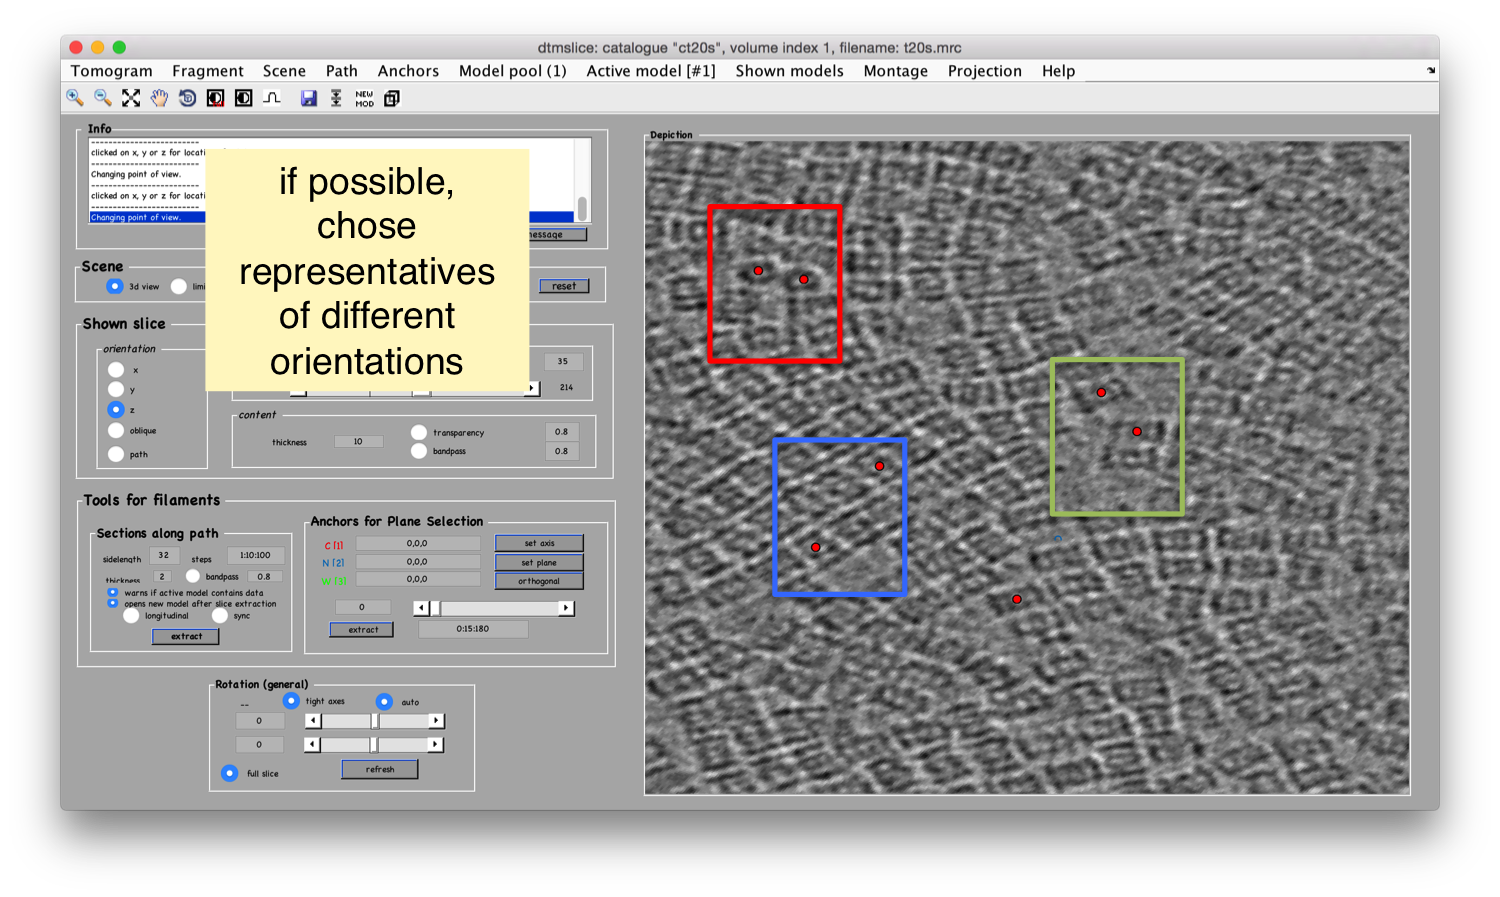Click right arrow of Shown slice position slider

(x=533, y=388)
